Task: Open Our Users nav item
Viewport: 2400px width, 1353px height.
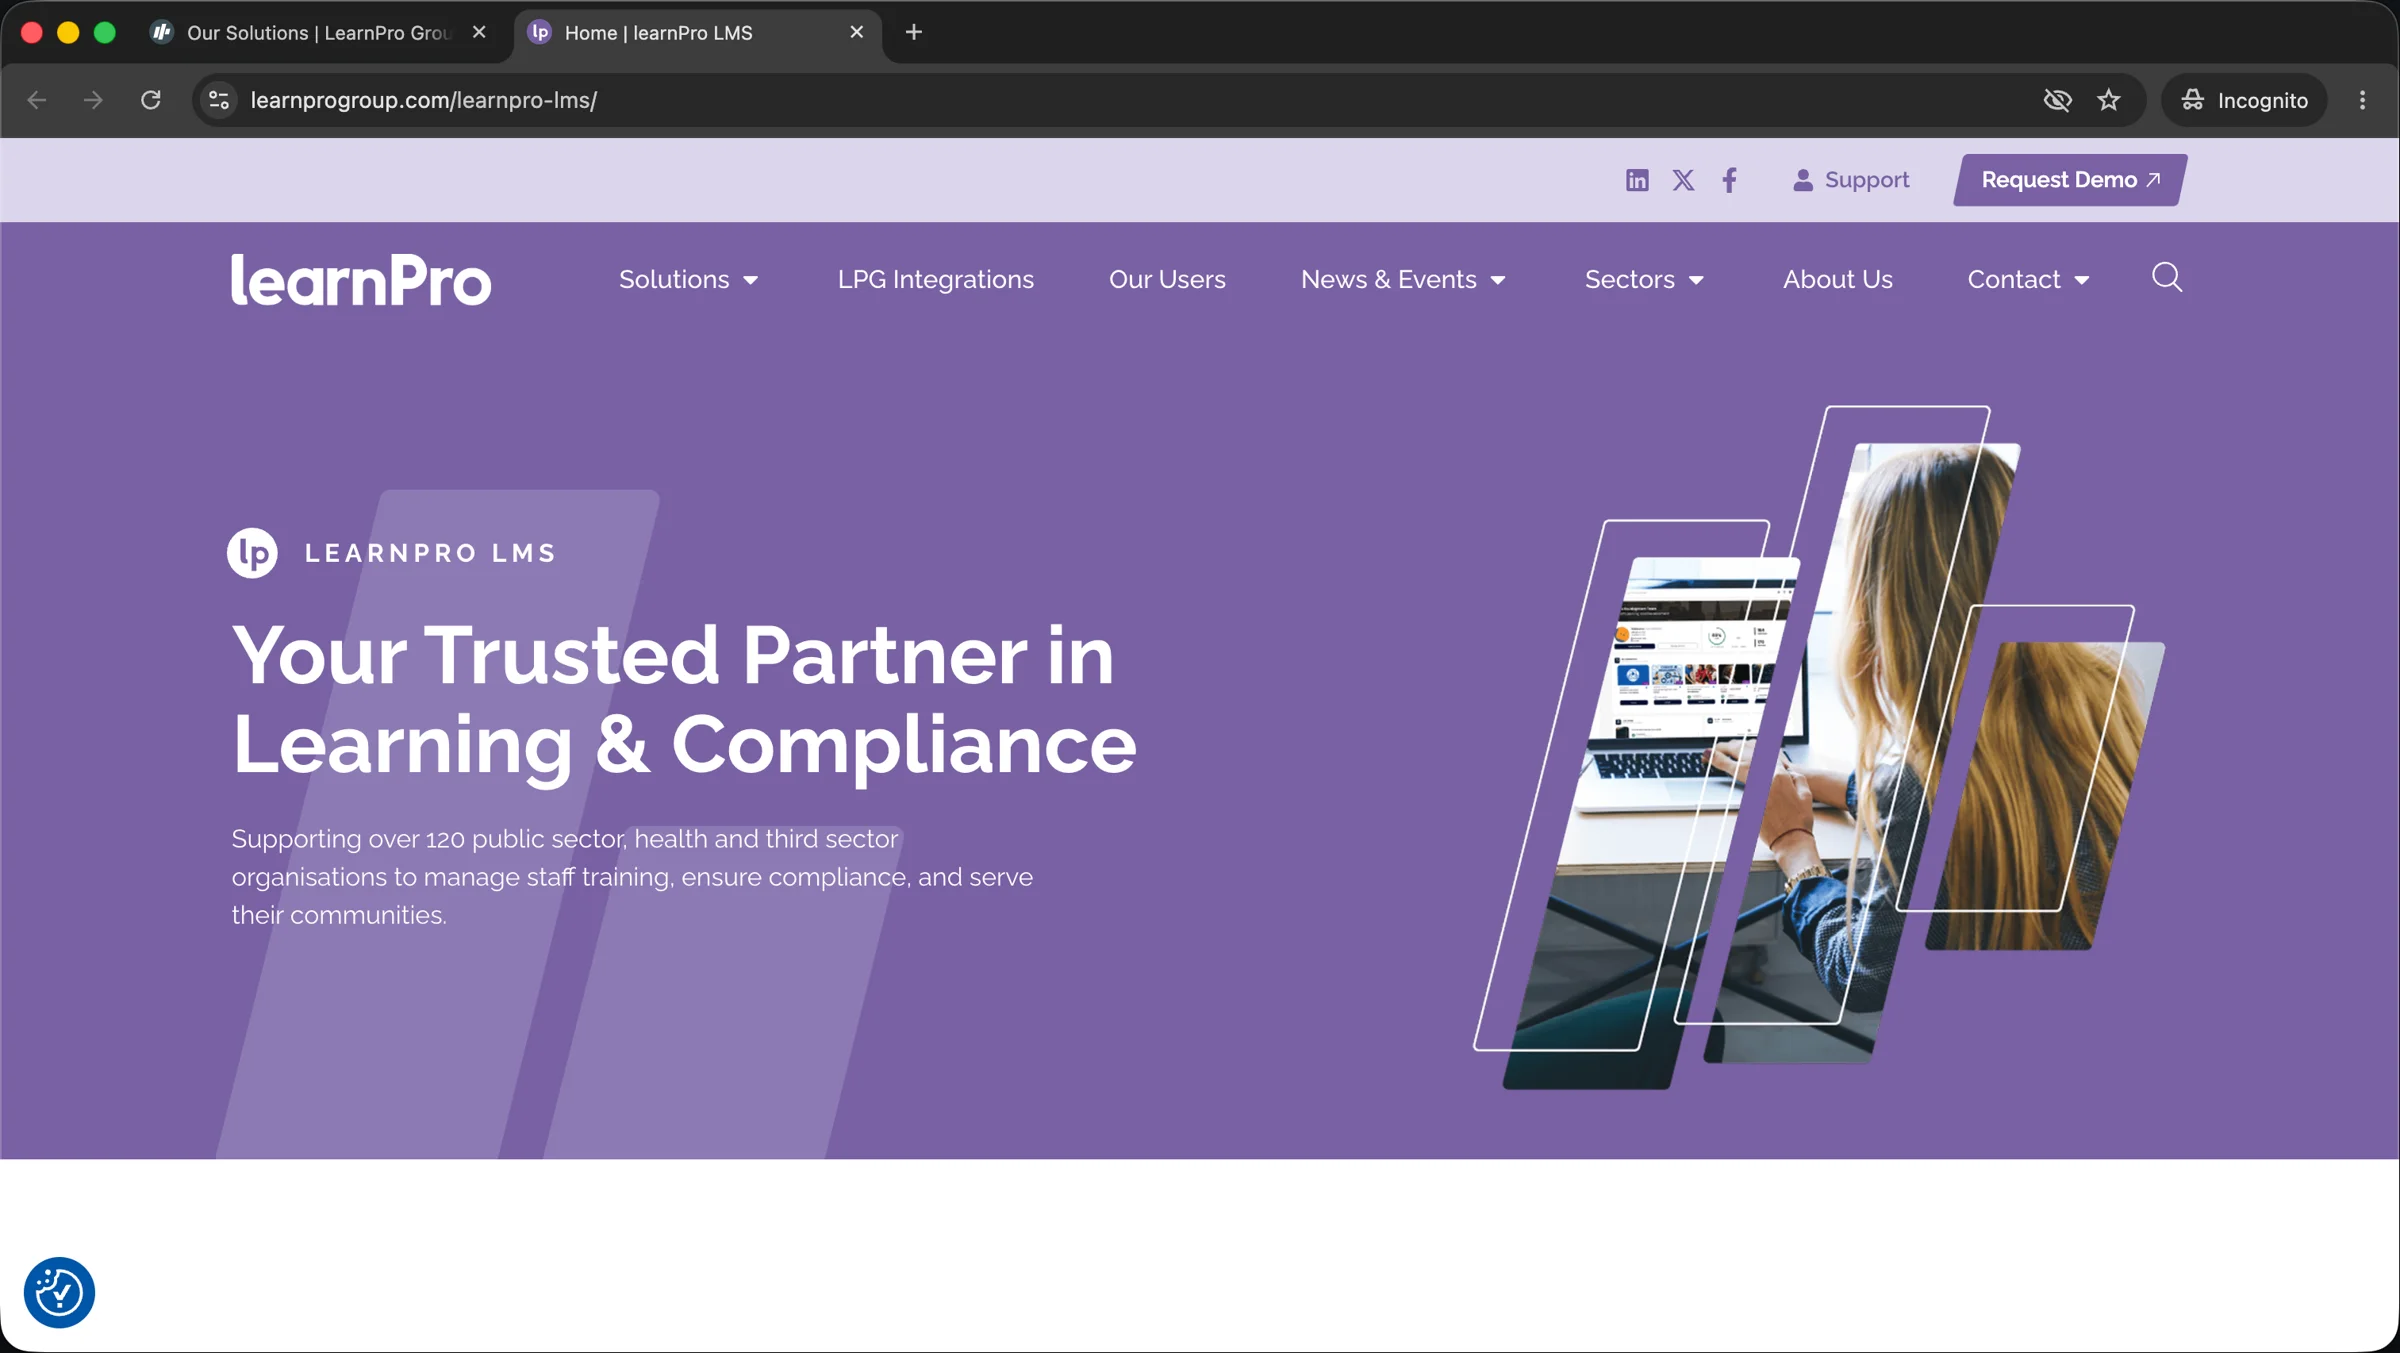Action: point(1167,279)
